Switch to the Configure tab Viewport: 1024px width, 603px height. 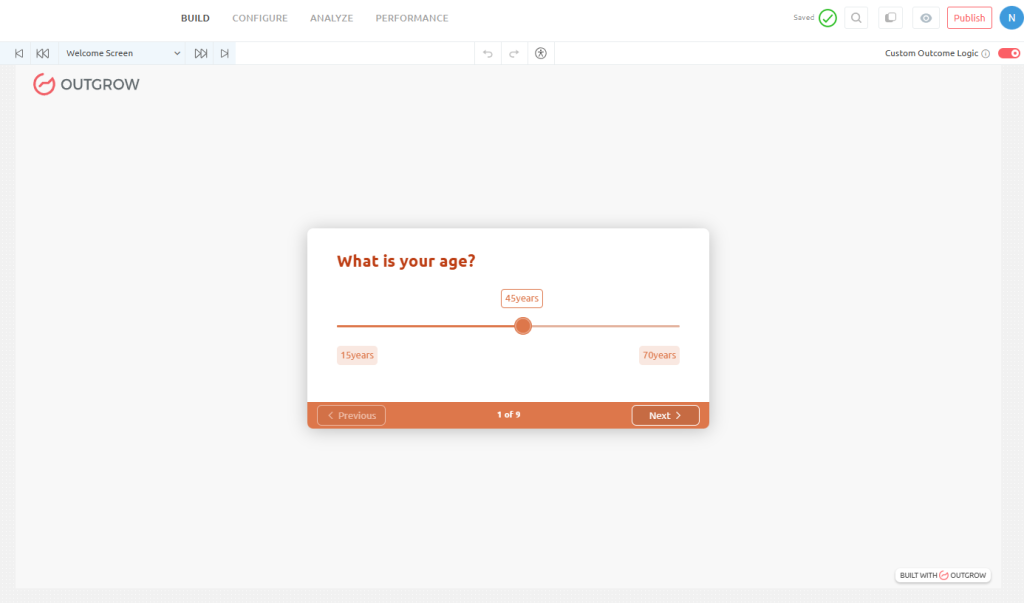[x=260, y=18]
